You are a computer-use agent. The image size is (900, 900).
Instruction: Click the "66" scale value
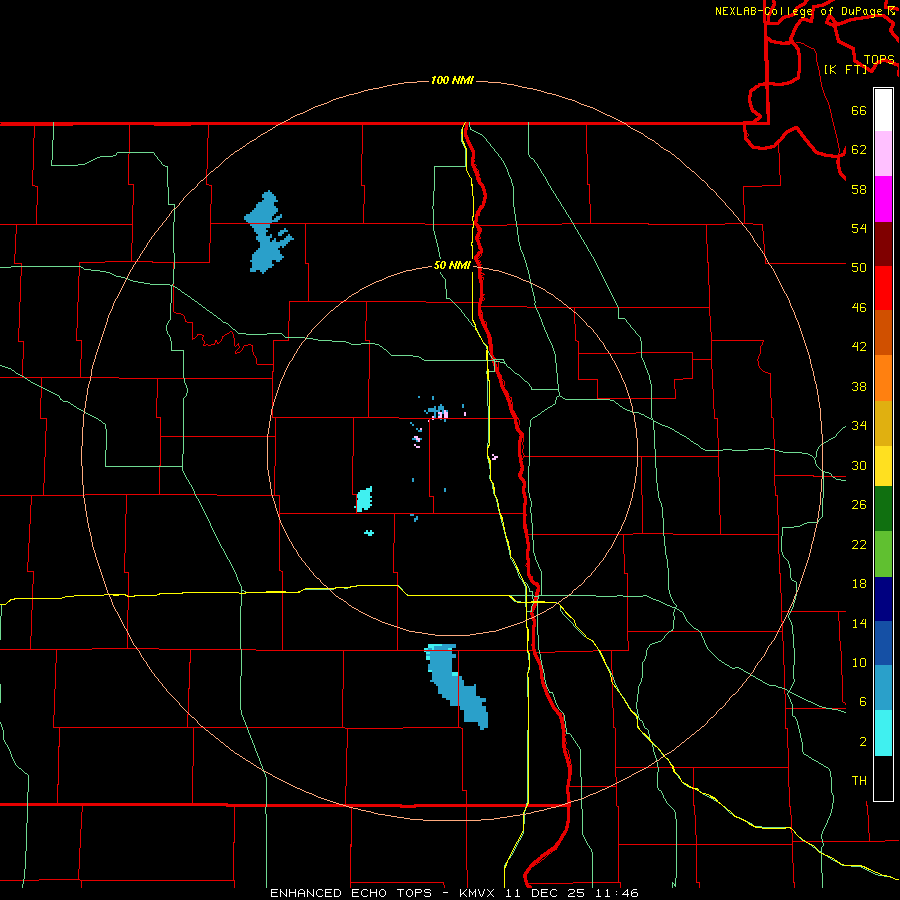point(859,110)
